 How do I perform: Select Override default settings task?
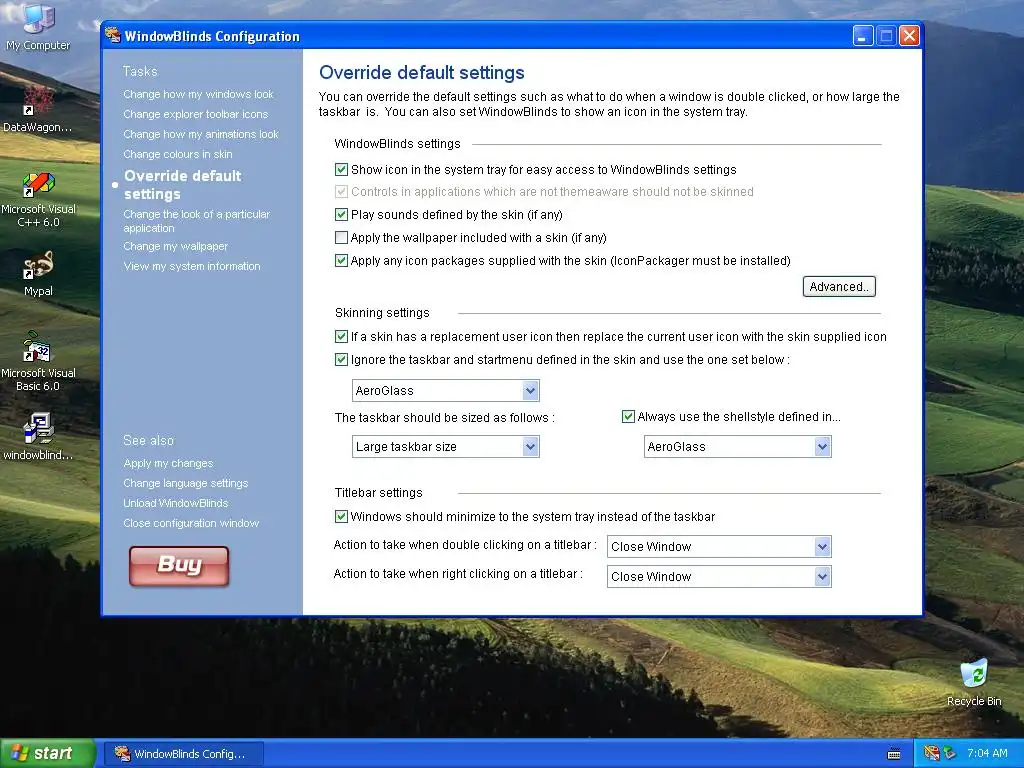tap(183, 185)
